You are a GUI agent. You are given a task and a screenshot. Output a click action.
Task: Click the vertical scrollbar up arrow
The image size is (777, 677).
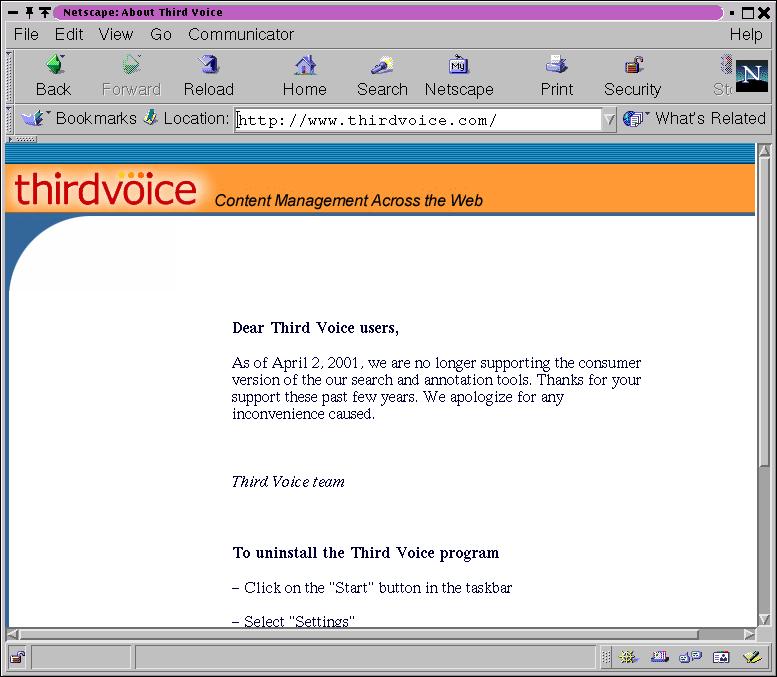click(764, 151)
